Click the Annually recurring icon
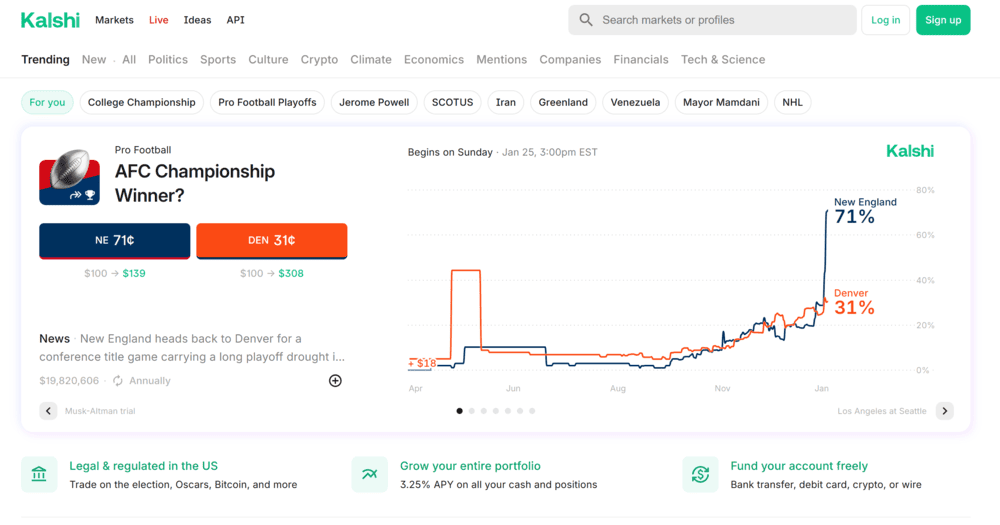 (x=118, y=381)
